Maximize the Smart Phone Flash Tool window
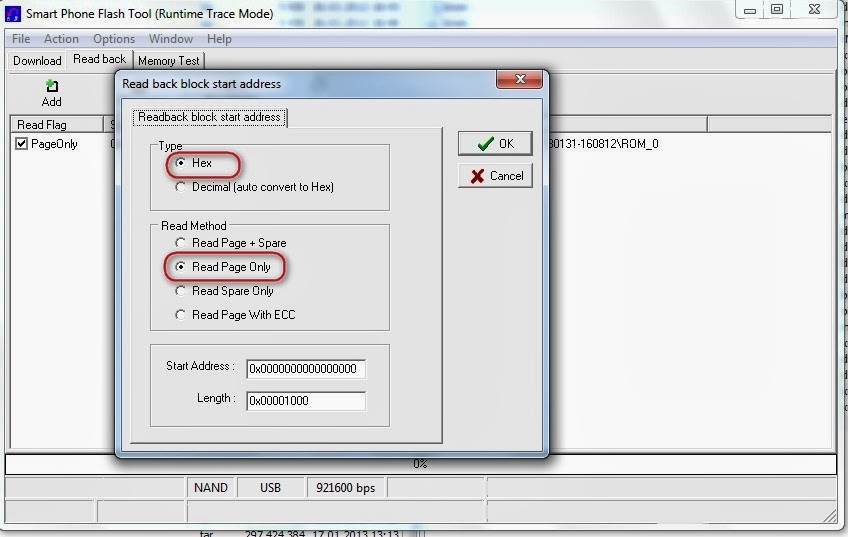The image size is (848, 537). point(777,9)
